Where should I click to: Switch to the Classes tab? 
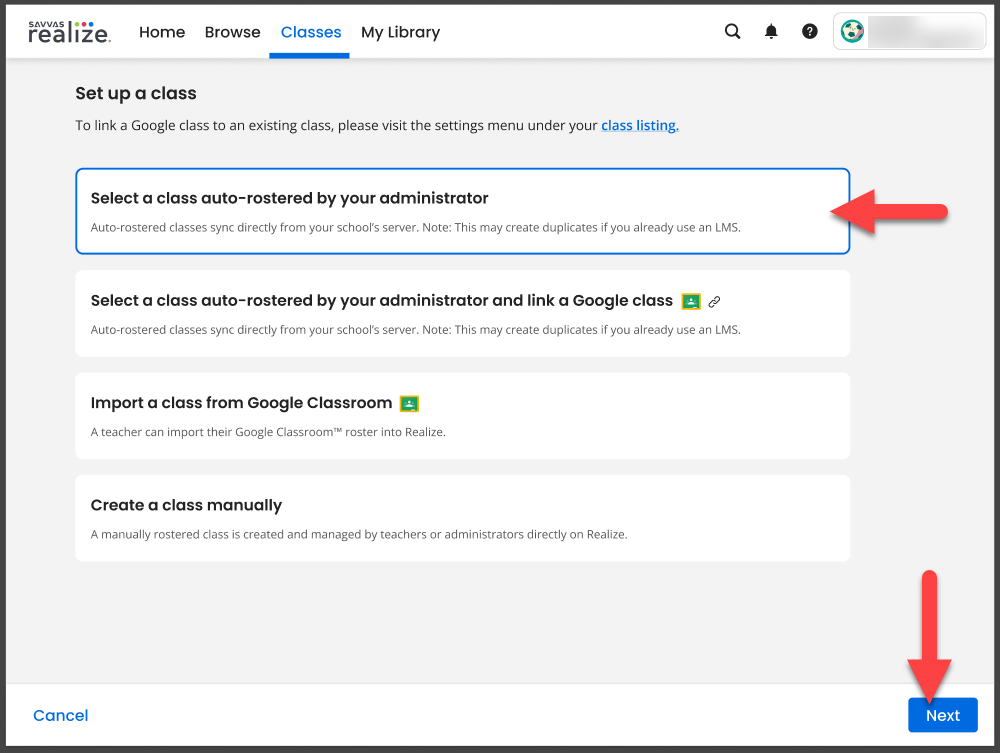pyautogui.click(x=311, y=32)
